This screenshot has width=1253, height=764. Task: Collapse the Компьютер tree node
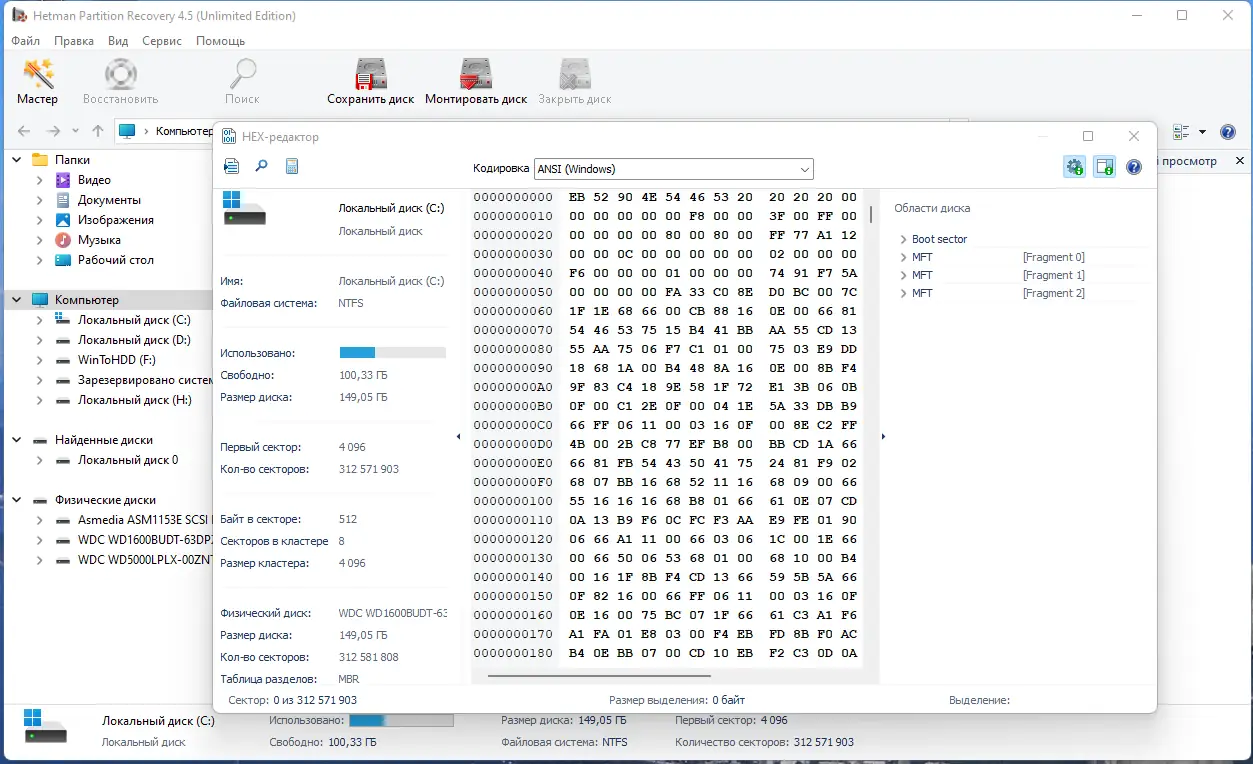pyautogui.click(x=17, y=300)
